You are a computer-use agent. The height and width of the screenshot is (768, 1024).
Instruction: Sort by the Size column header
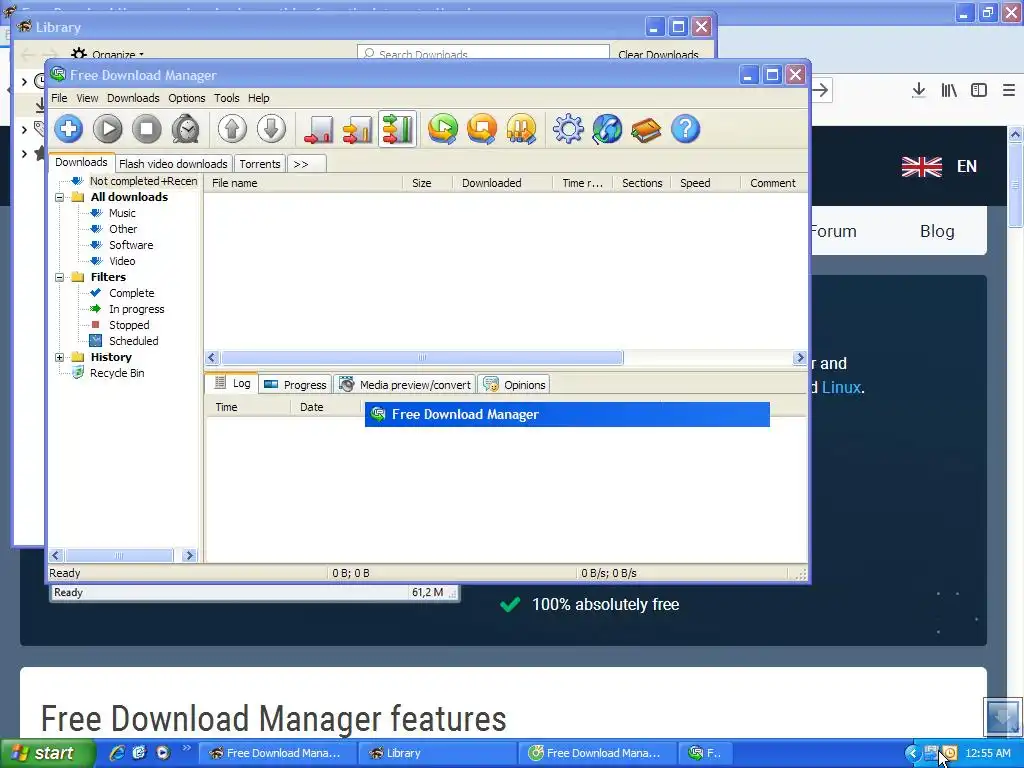tap(428, 183)
